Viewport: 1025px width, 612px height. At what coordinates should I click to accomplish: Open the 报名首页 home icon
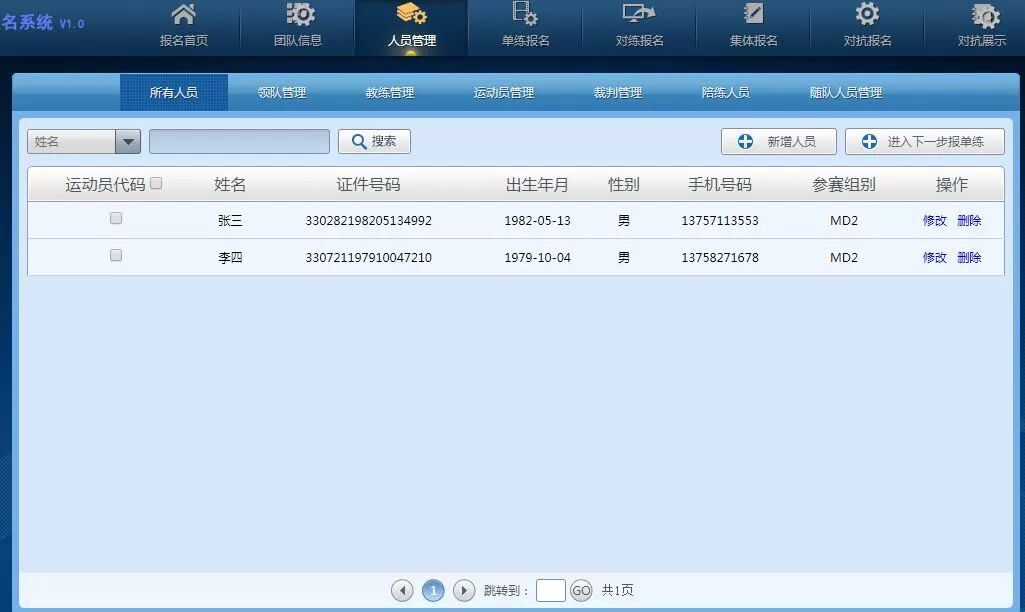pyautogui.click(x=184, y=15)
